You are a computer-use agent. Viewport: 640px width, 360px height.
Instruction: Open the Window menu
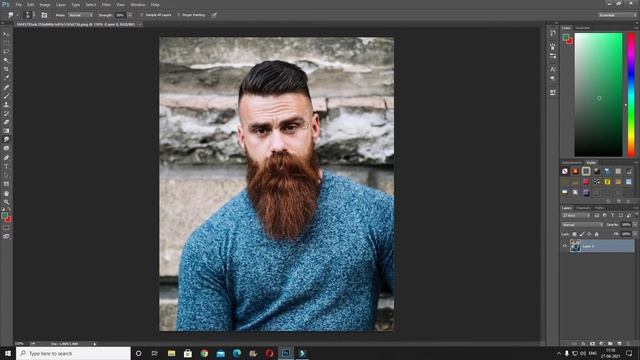138,4
